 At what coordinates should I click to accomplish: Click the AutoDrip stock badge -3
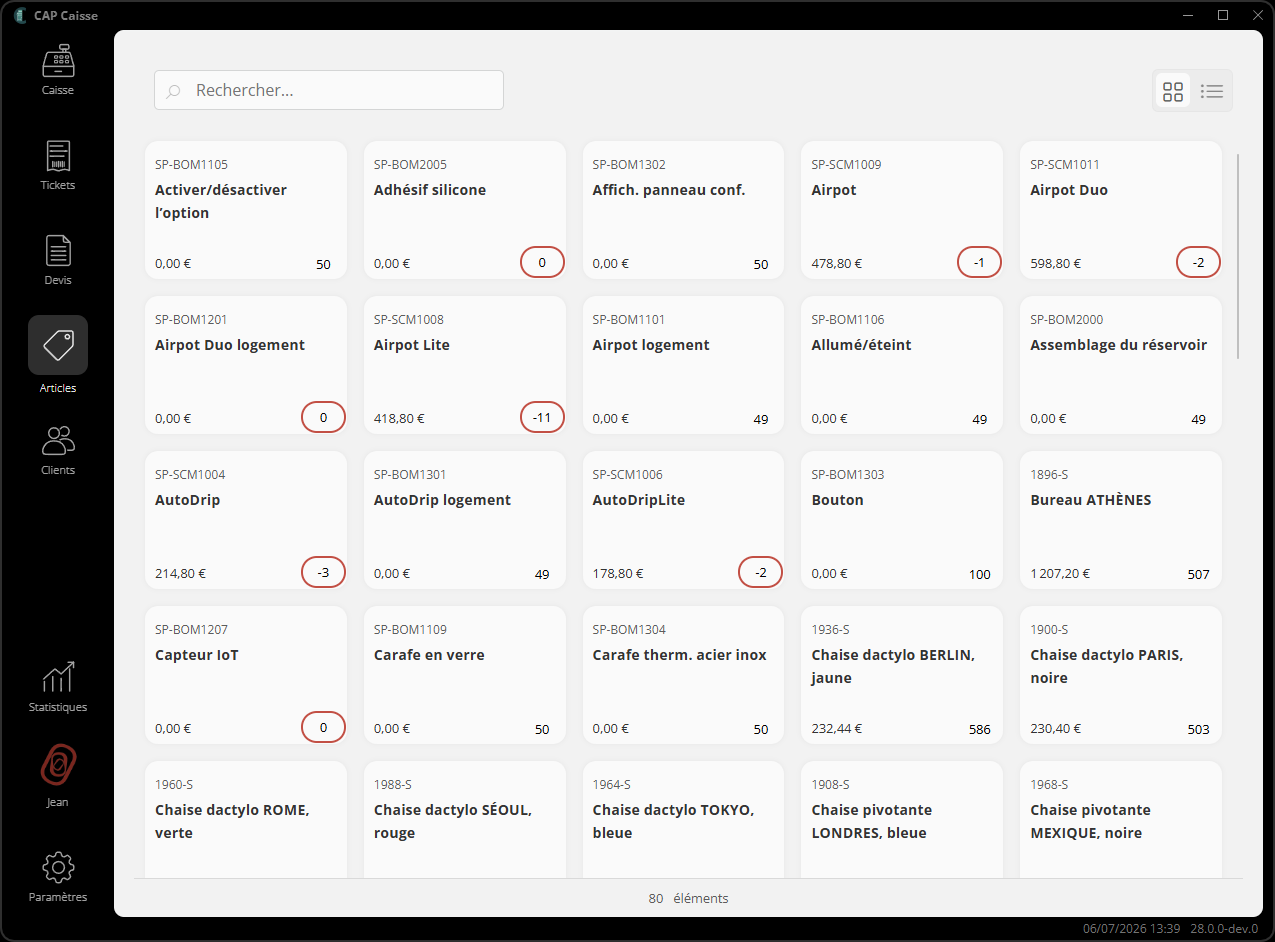click(323, 573)
